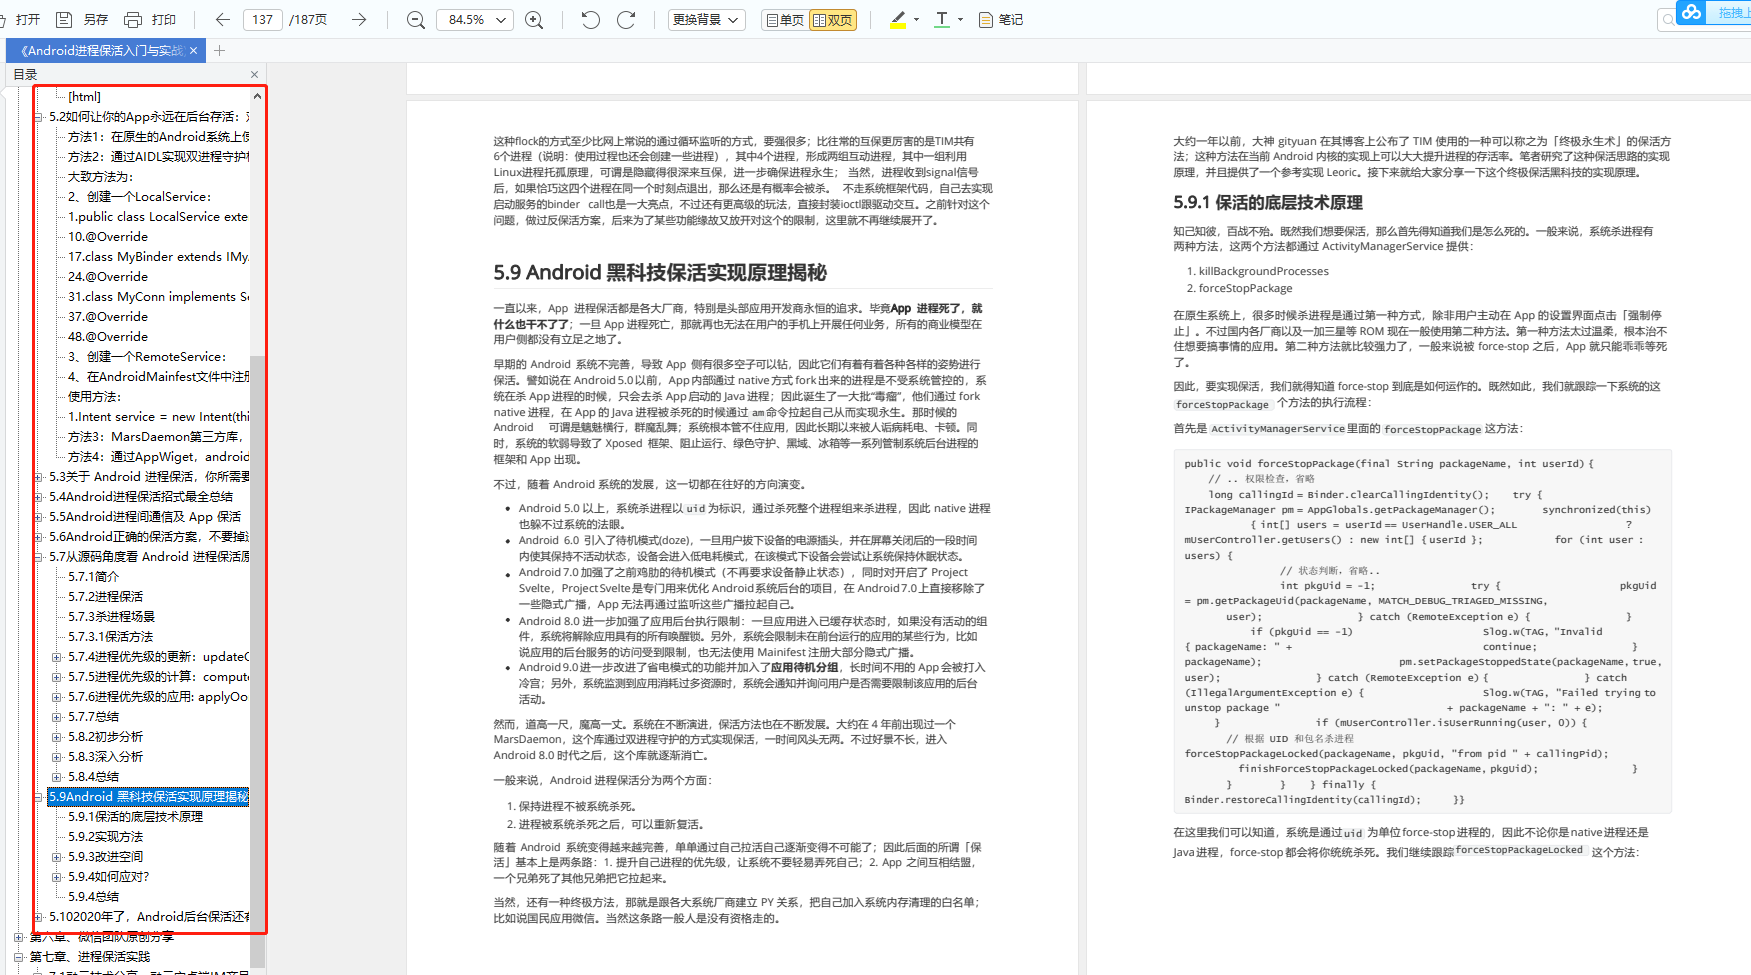The image size is (1751, 975).
Task: Open 5.6Android正确的保活方案 outline item
Action: pos(149,537)
